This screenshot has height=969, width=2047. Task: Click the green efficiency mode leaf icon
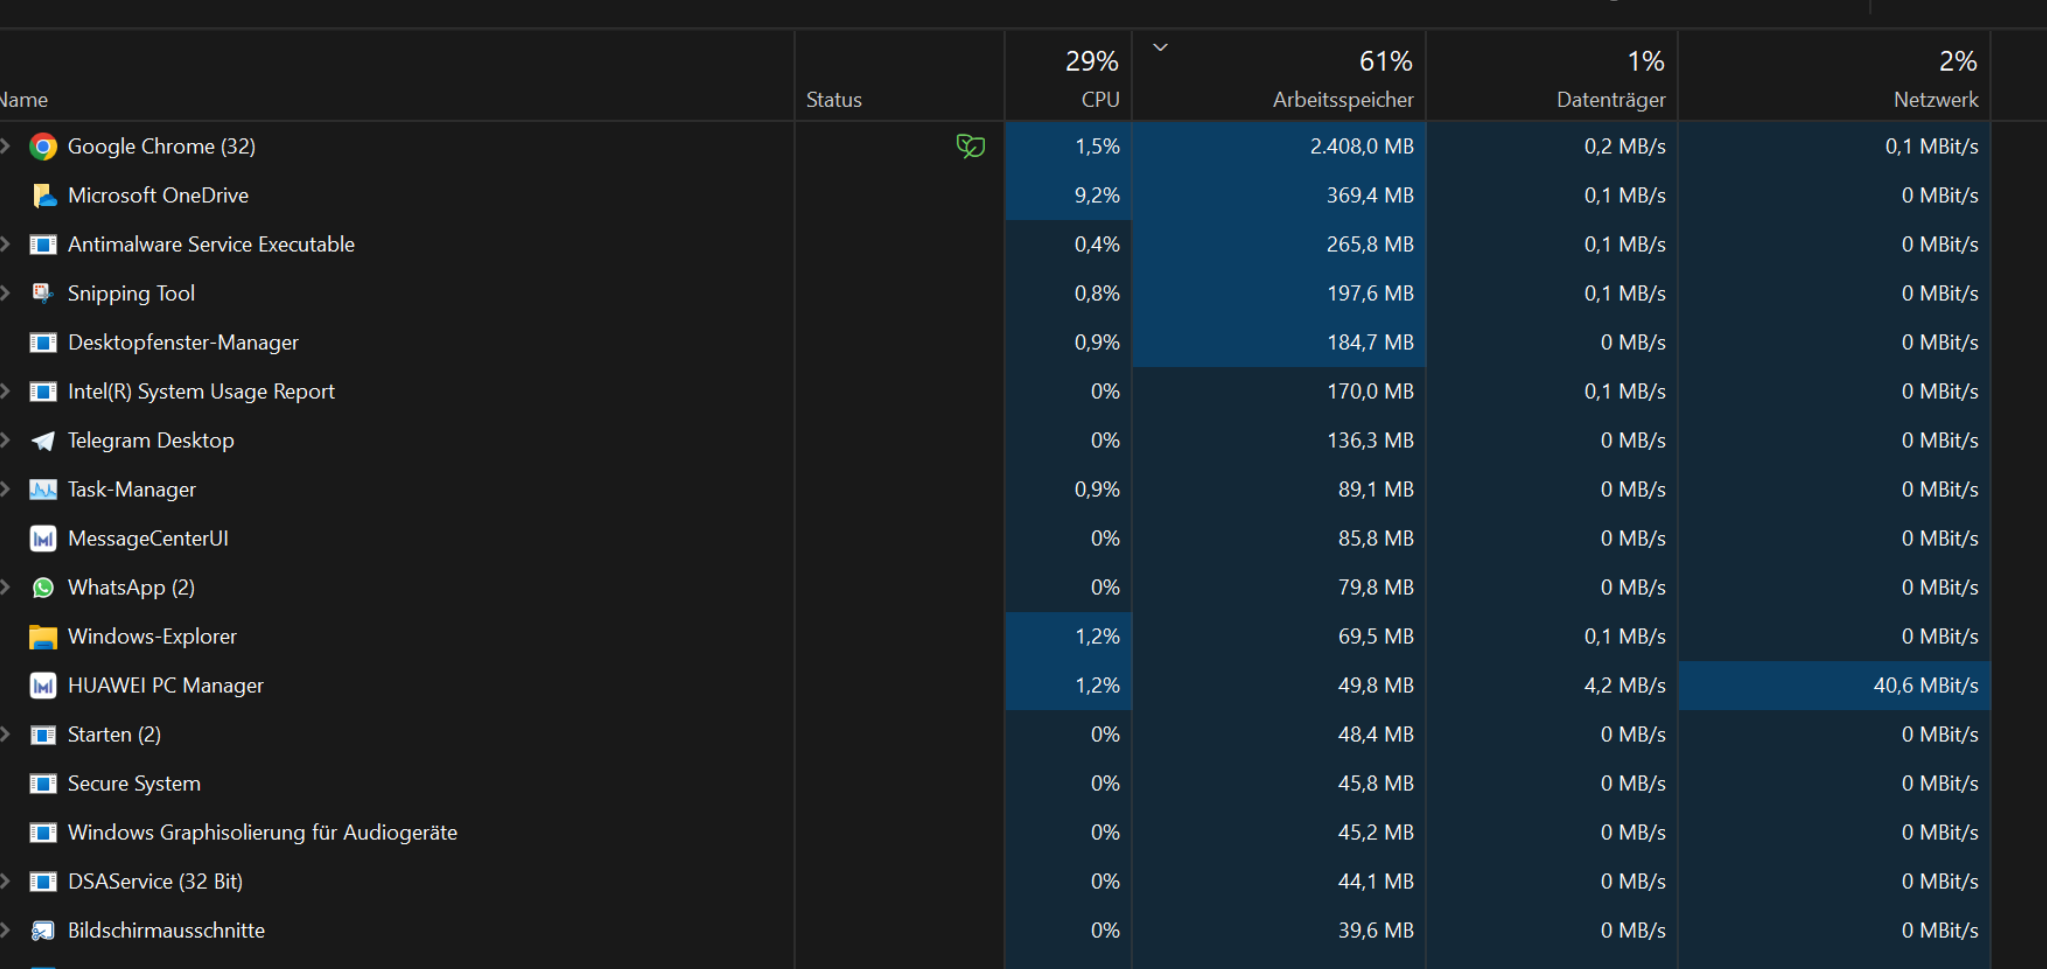pyautogui.click(x=970, y=147)
